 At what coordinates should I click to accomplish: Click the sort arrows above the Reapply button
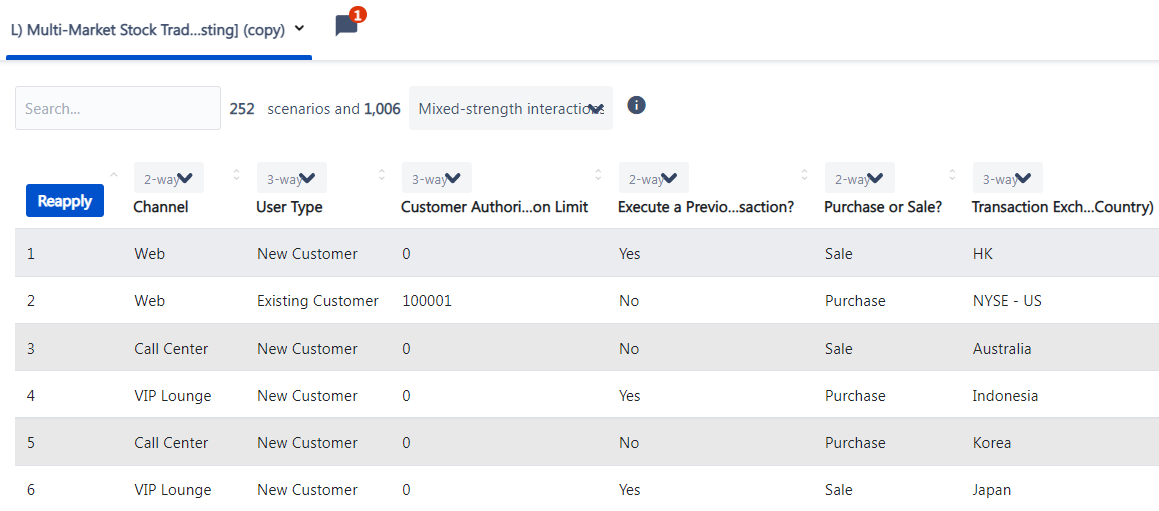pyautogui.click(x=113, y=175)
